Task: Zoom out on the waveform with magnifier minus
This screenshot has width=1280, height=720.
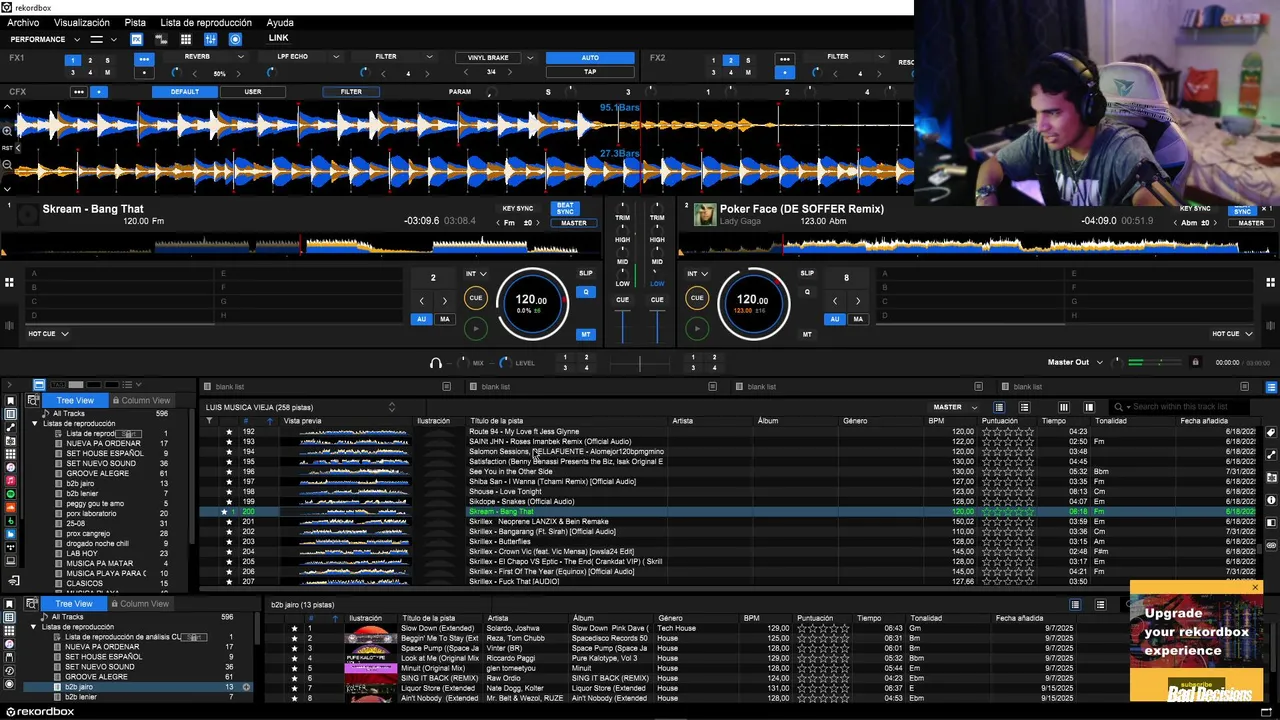Action: [x=7, y=164]
